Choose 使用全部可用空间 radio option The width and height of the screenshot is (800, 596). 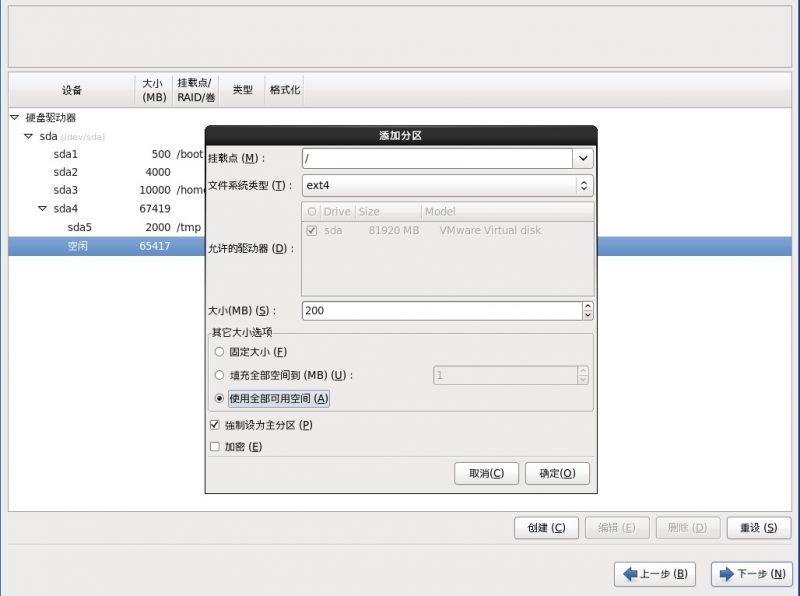[220, 398]
